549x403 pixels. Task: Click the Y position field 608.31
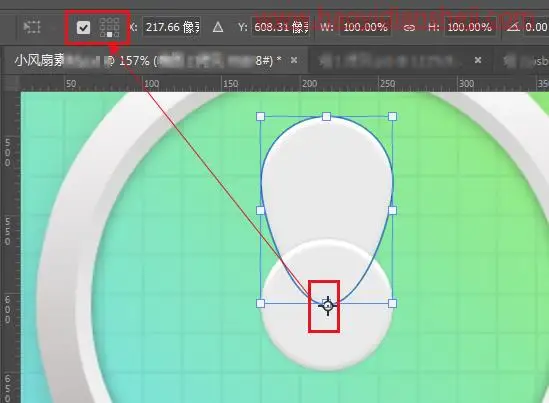pyautogui.click(x=280, y=27)
